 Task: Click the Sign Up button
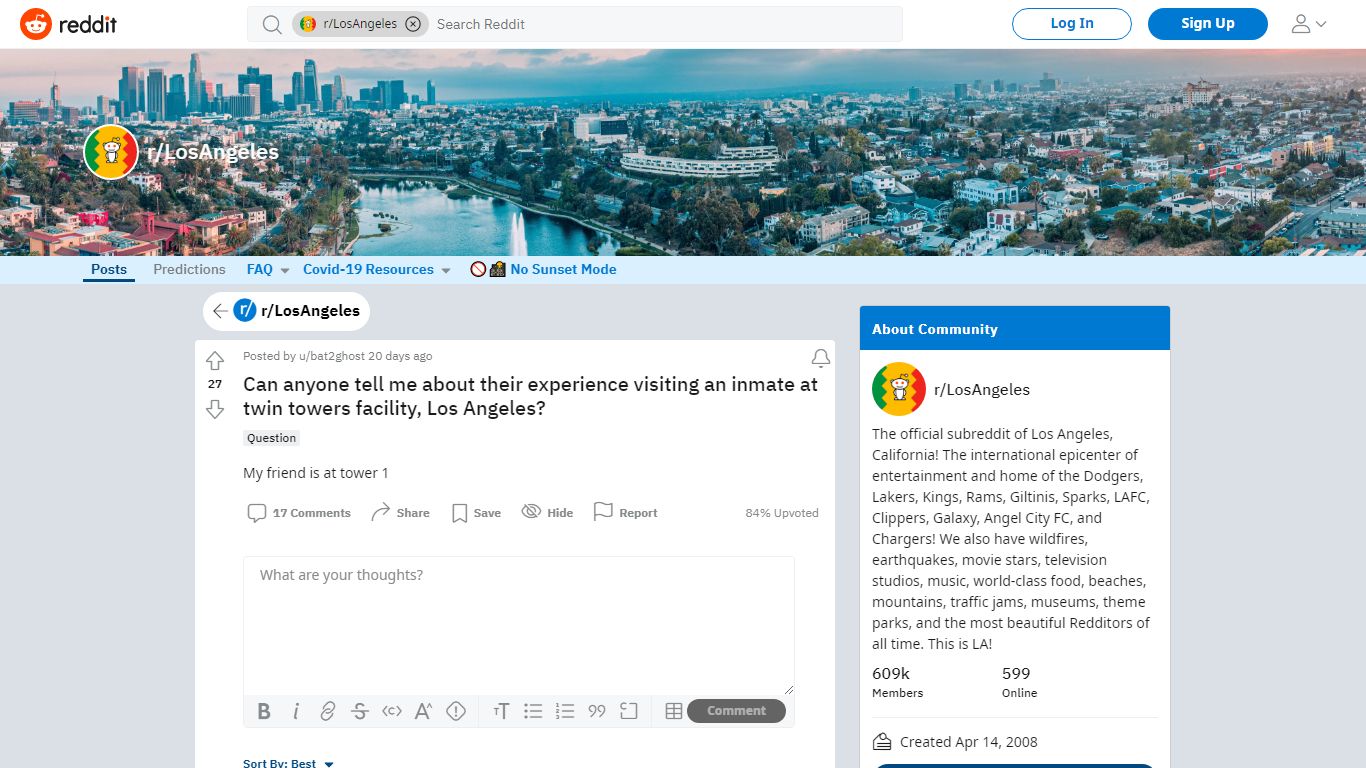(1208, 24)
